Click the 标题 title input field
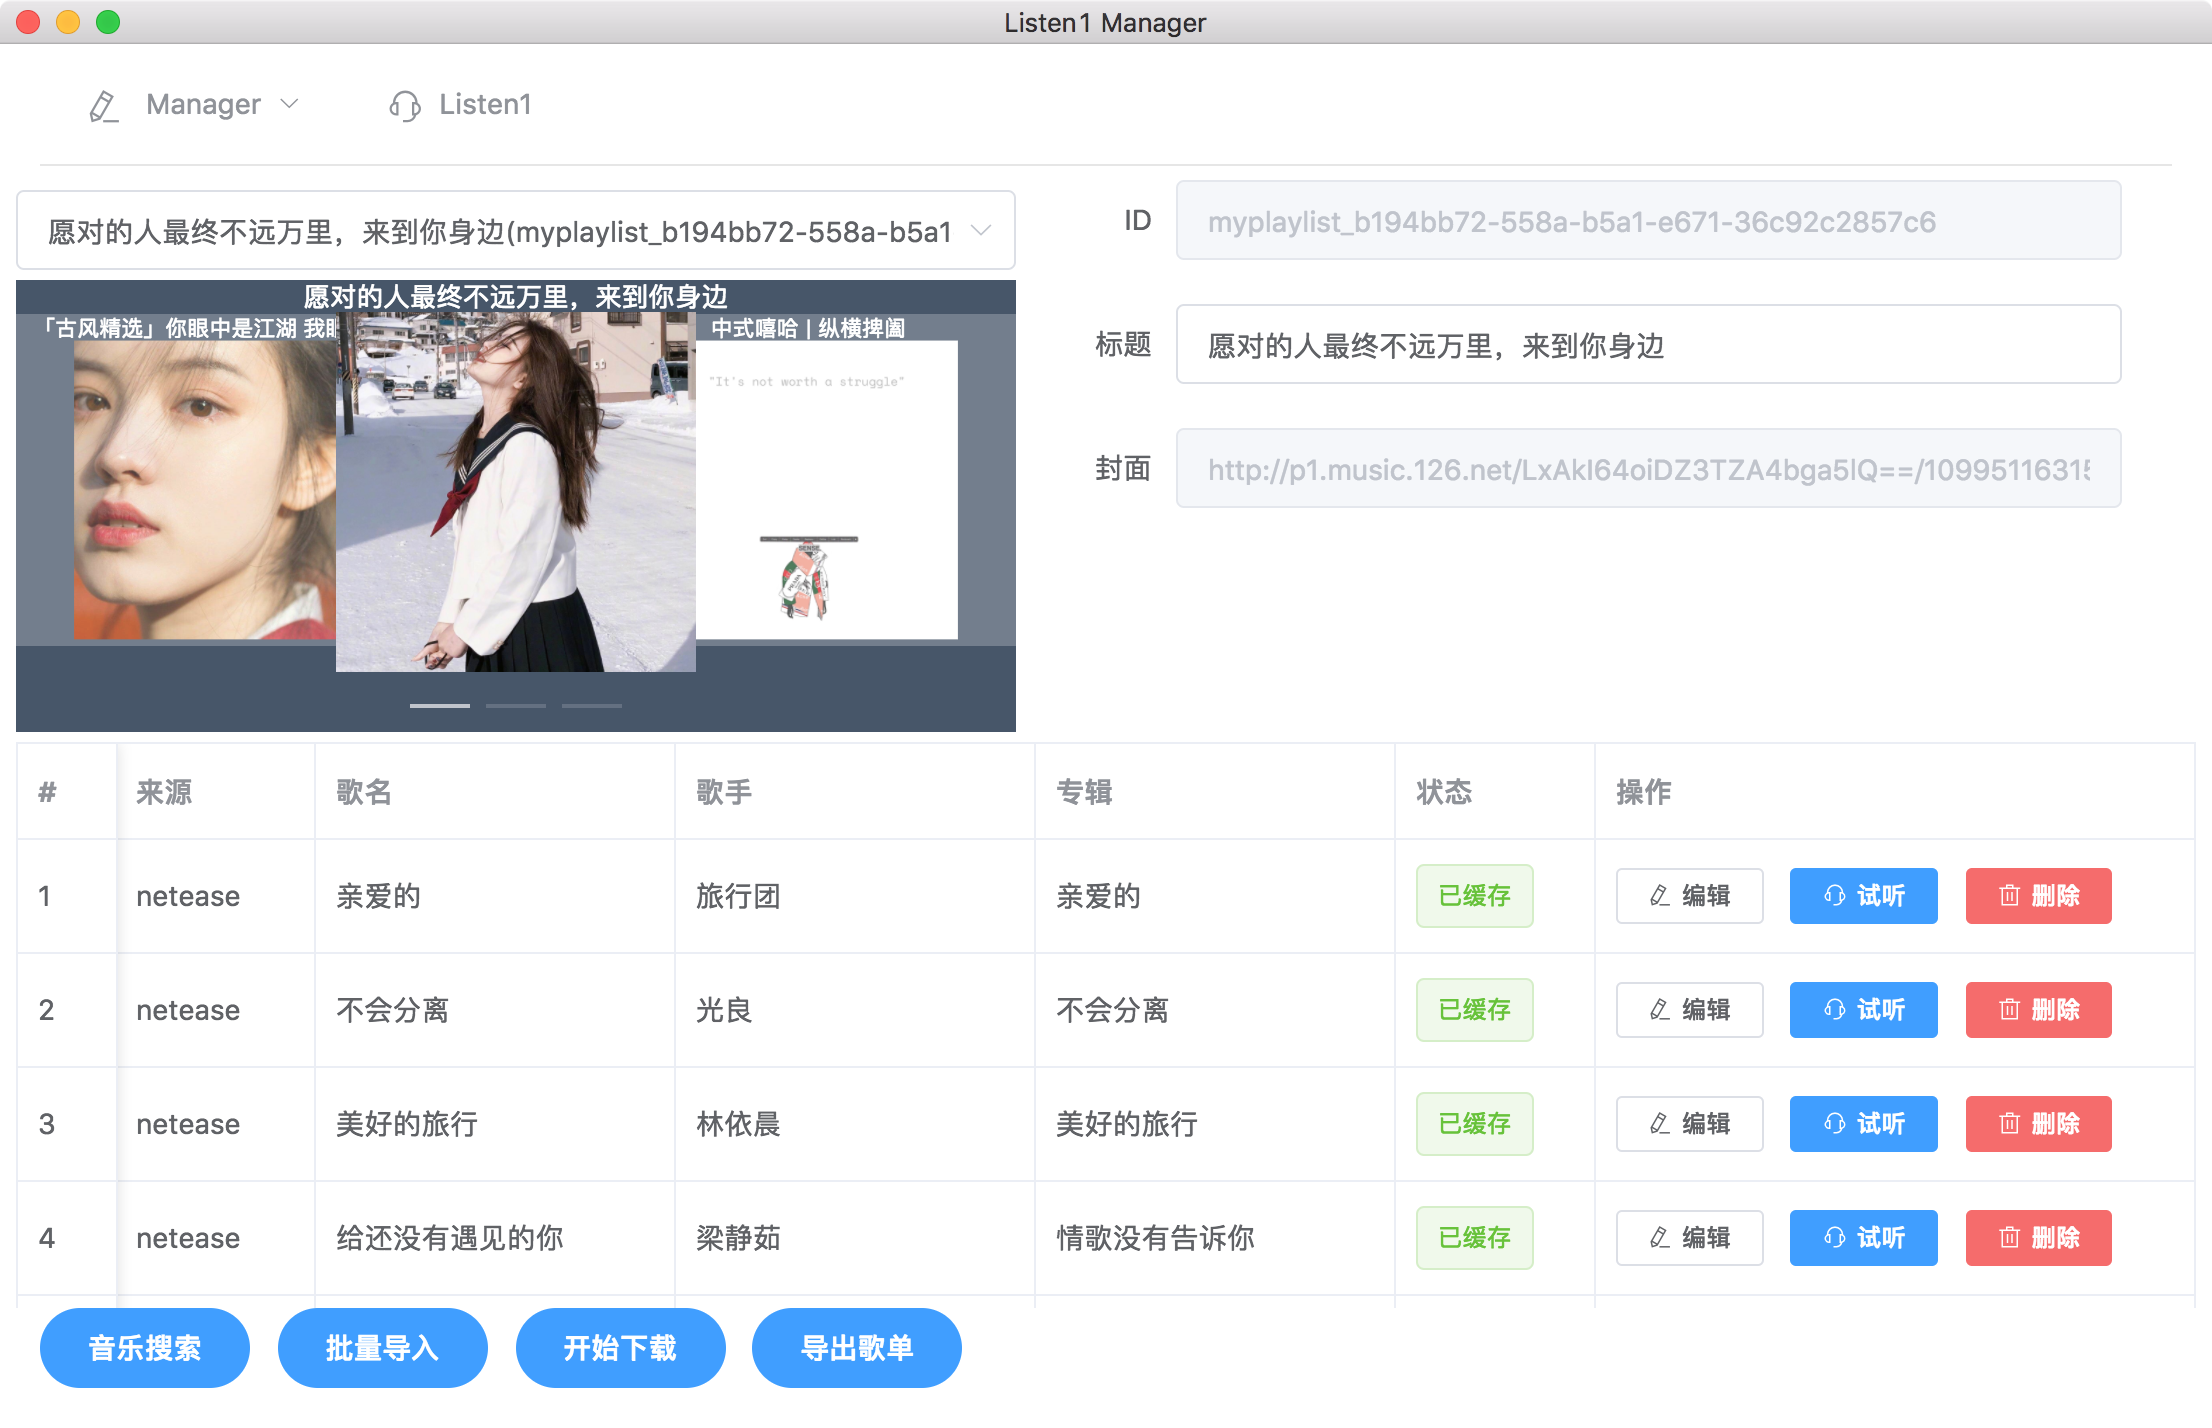Image resolution: width=2212 pixels, height=1428 pixels. [x=1647, y=345]
